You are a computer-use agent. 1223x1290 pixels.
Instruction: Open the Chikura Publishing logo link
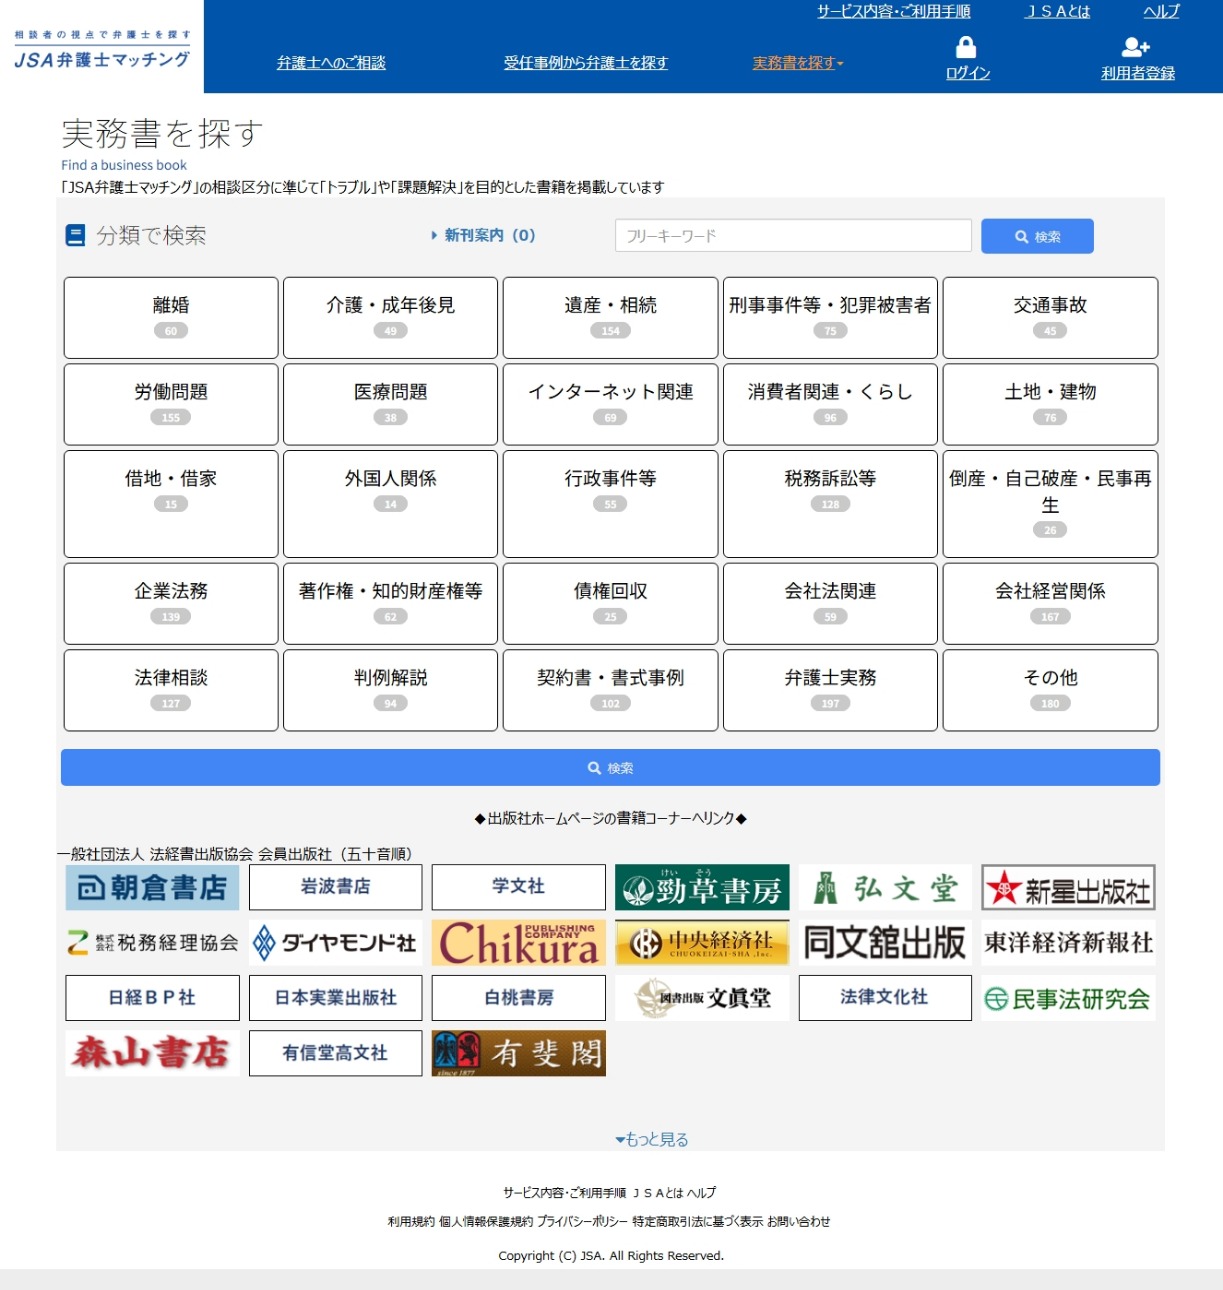click(x=519, y=943)
